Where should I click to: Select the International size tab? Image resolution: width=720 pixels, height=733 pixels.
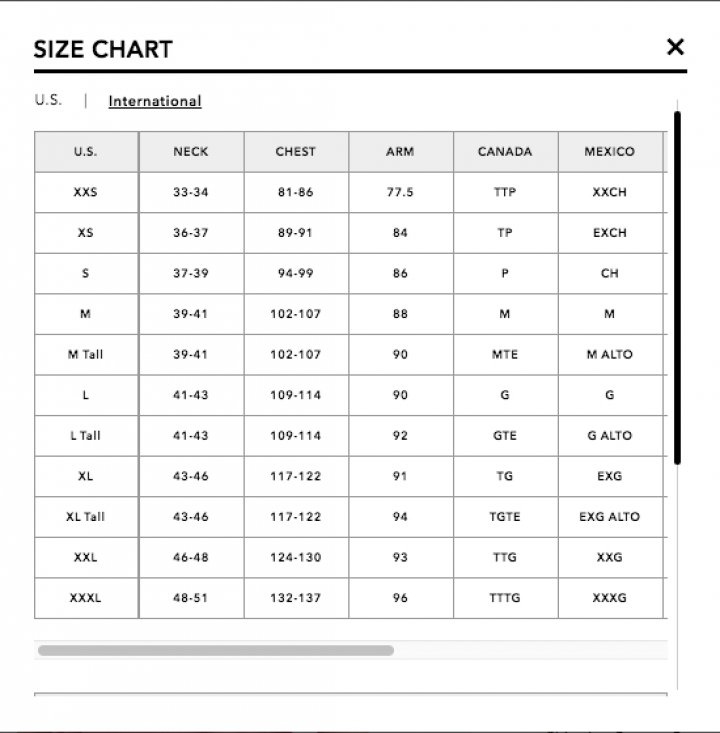click(155, 101)
